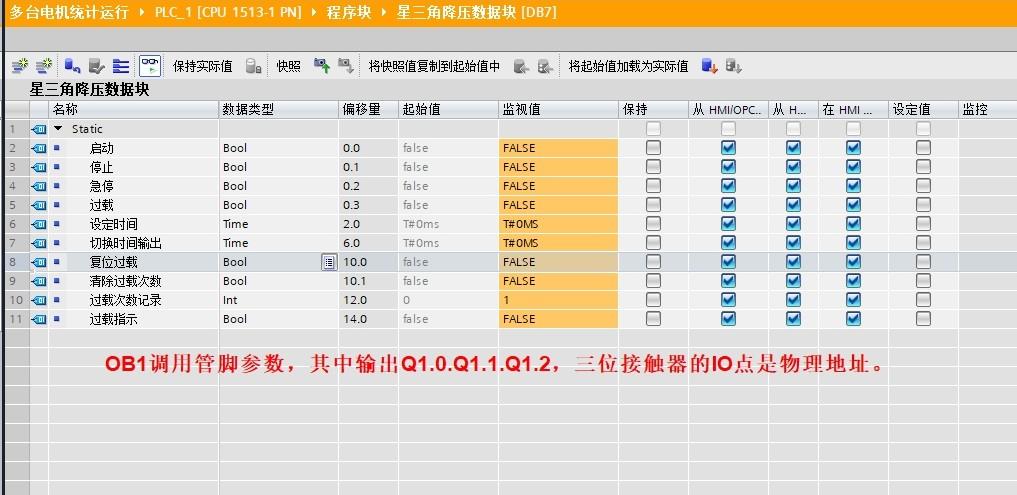Click the tag icon in the 过载次数记录 row

(x=39, y=300)
